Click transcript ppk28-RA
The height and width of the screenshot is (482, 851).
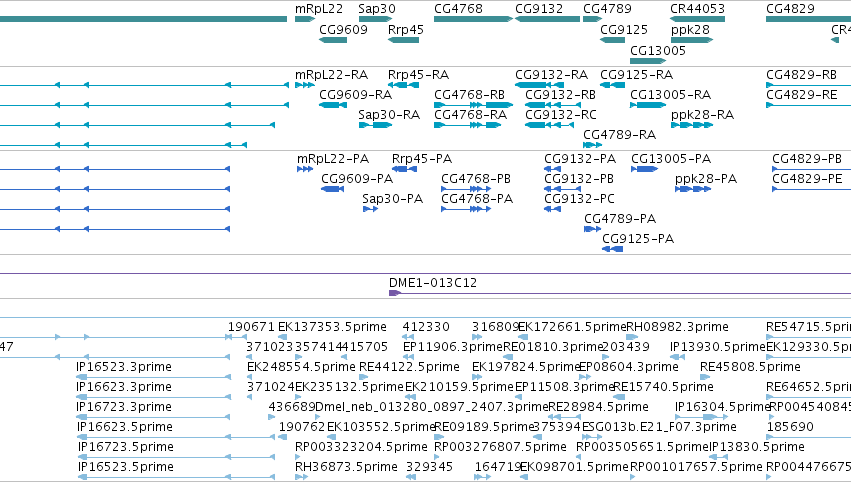pos(702,115)
